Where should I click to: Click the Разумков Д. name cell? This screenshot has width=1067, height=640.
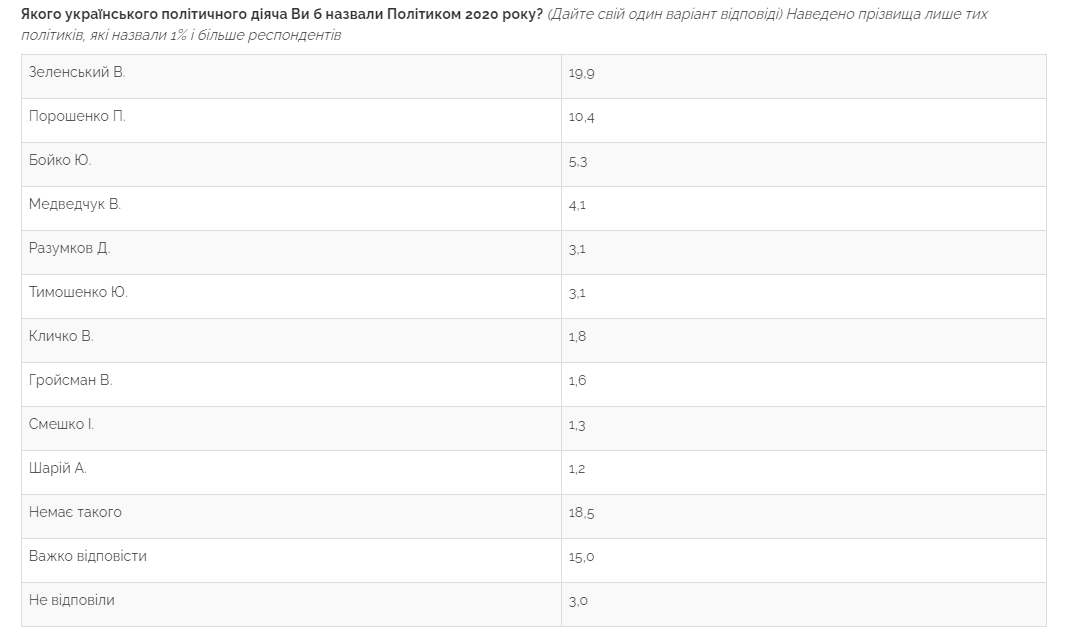69,249
